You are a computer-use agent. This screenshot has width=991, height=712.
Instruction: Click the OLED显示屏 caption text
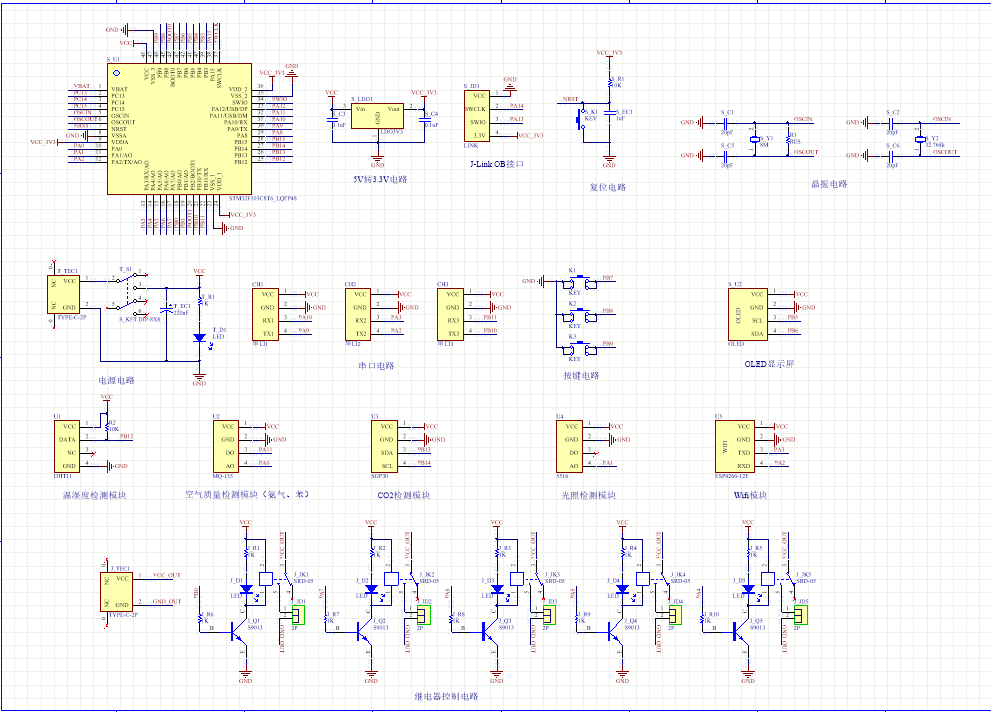(768, 364)
